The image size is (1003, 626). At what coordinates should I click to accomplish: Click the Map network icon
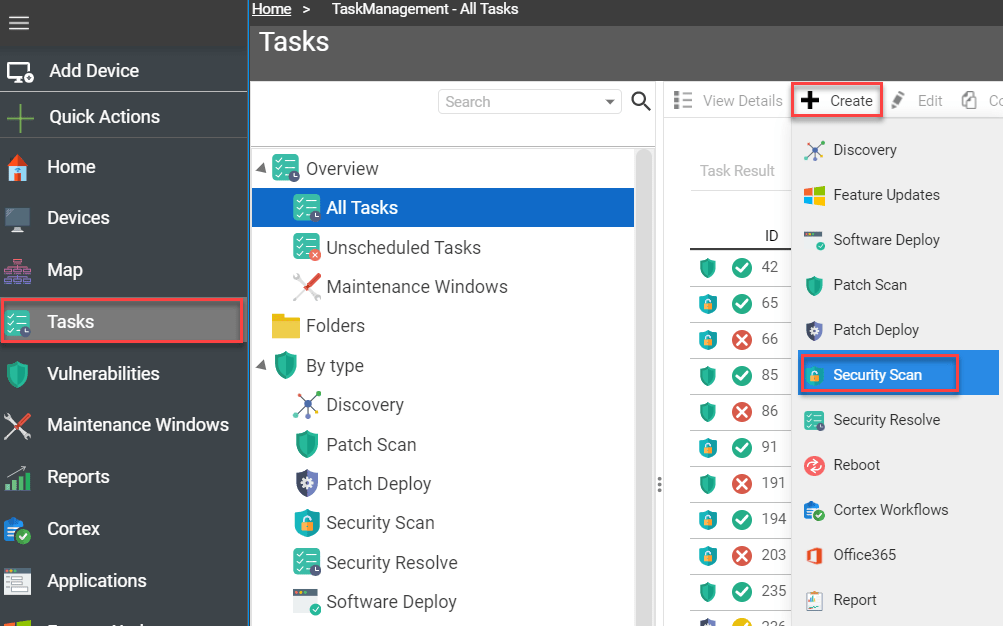point(17,270)
